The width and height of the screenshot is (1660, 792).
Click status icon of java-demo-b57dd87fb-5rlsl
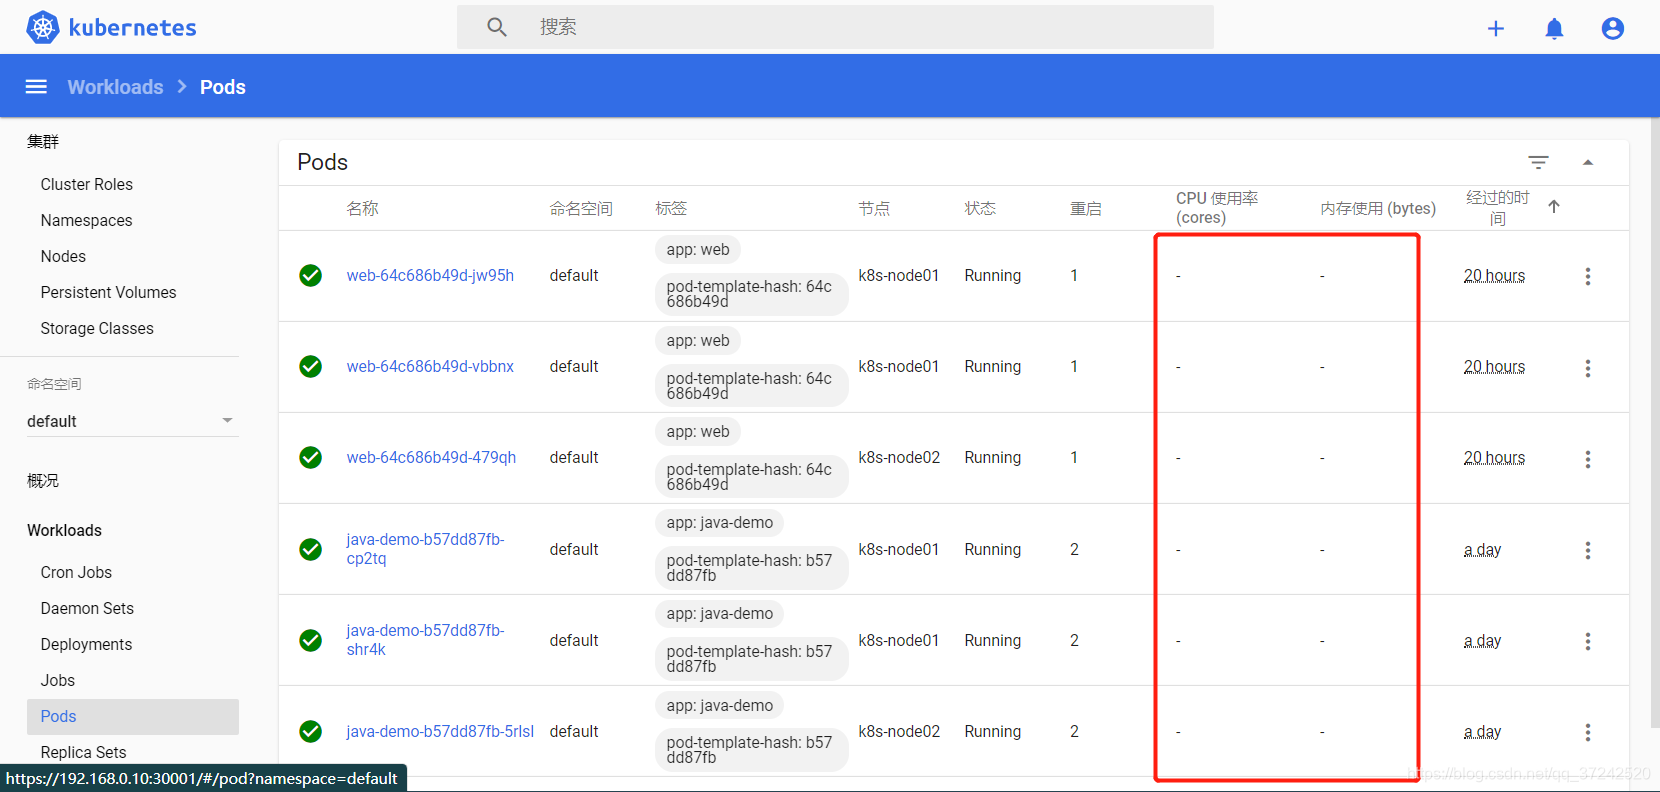coord(311,731)
